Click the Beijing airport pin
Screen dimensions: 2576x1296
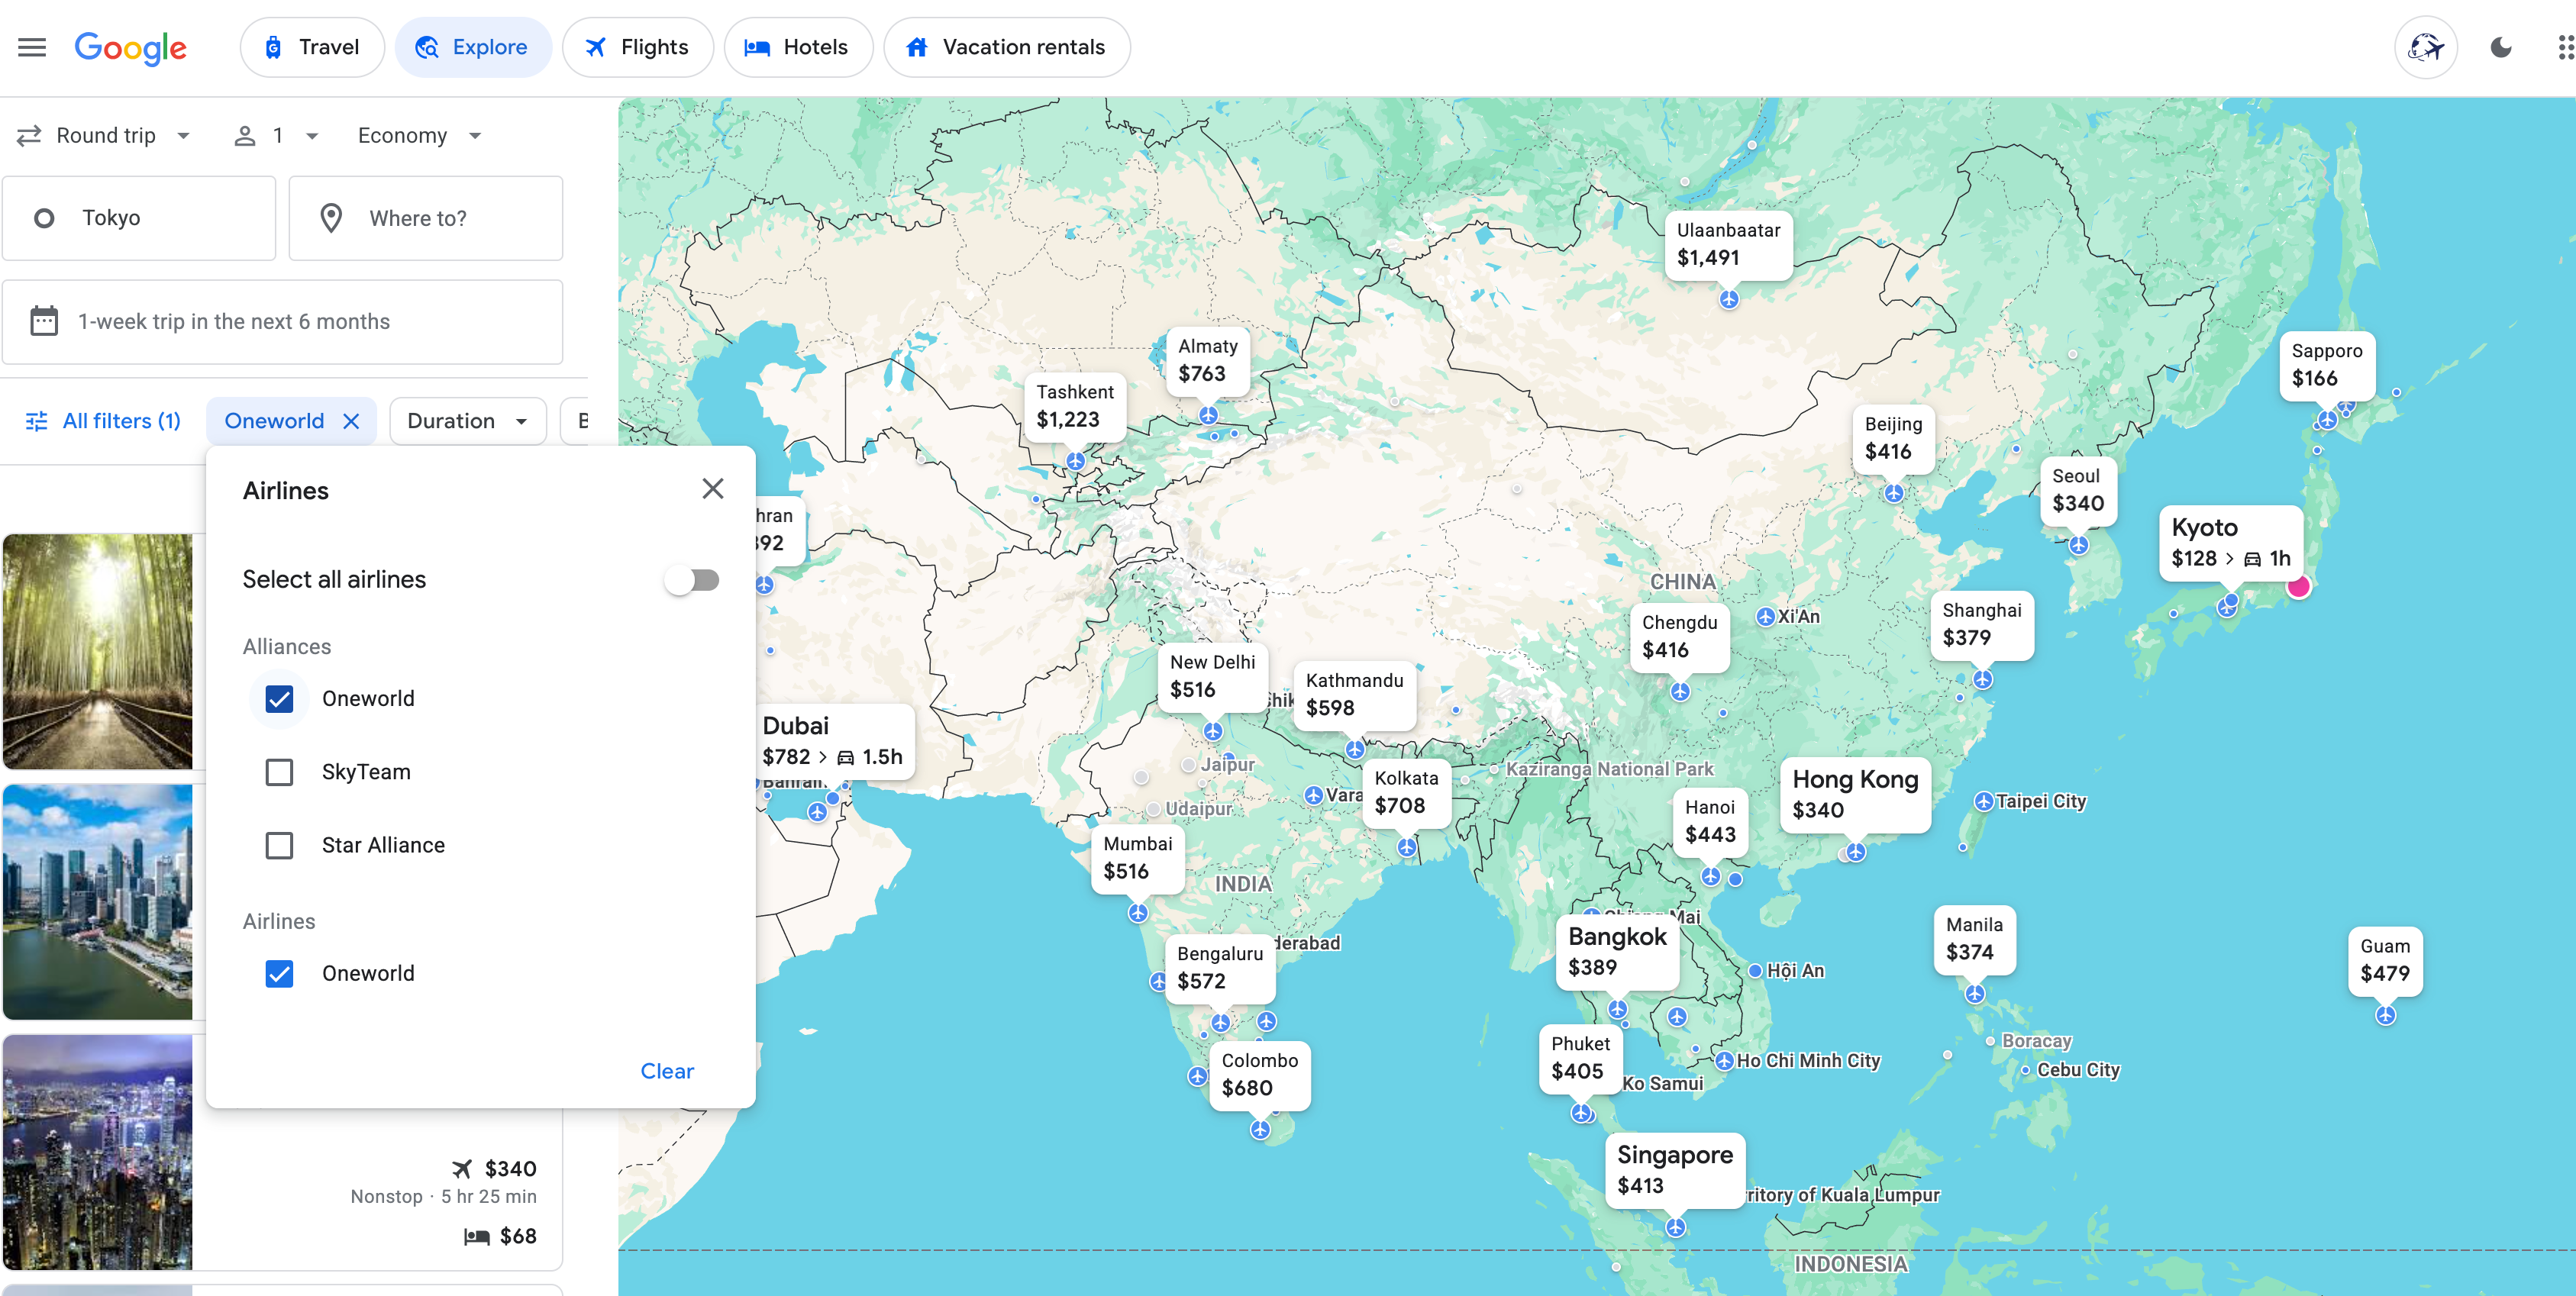point(1893,493)
